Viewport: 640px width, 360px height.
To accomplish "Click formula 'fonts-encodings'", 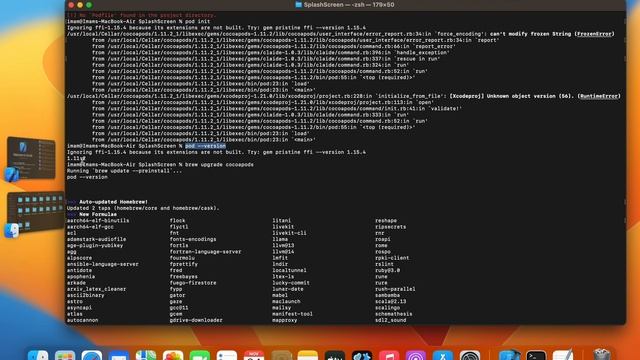I will [193, 239].
